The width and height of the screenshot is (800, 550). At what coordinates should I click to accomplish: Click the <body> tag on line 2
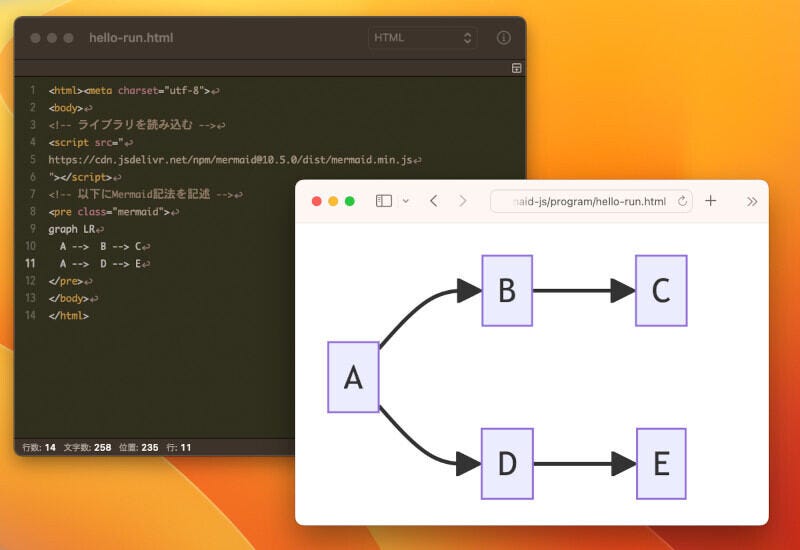coord(65,108)
